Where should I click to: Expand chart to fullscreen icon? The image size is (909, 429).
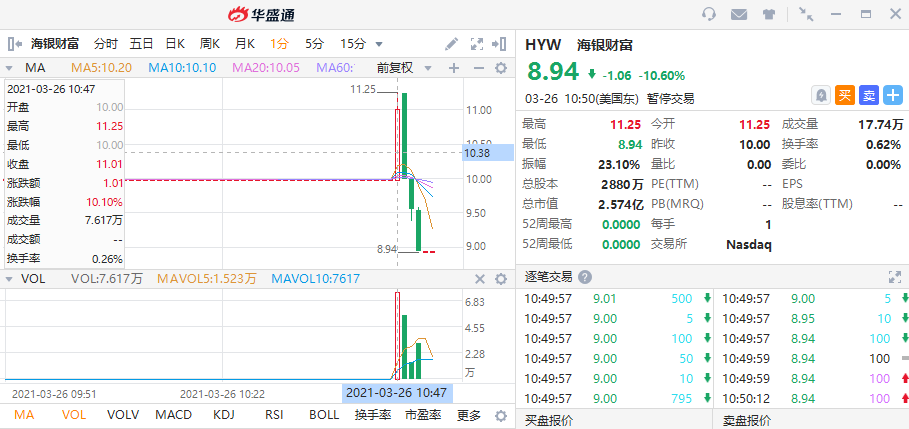[x=477, y=43]
